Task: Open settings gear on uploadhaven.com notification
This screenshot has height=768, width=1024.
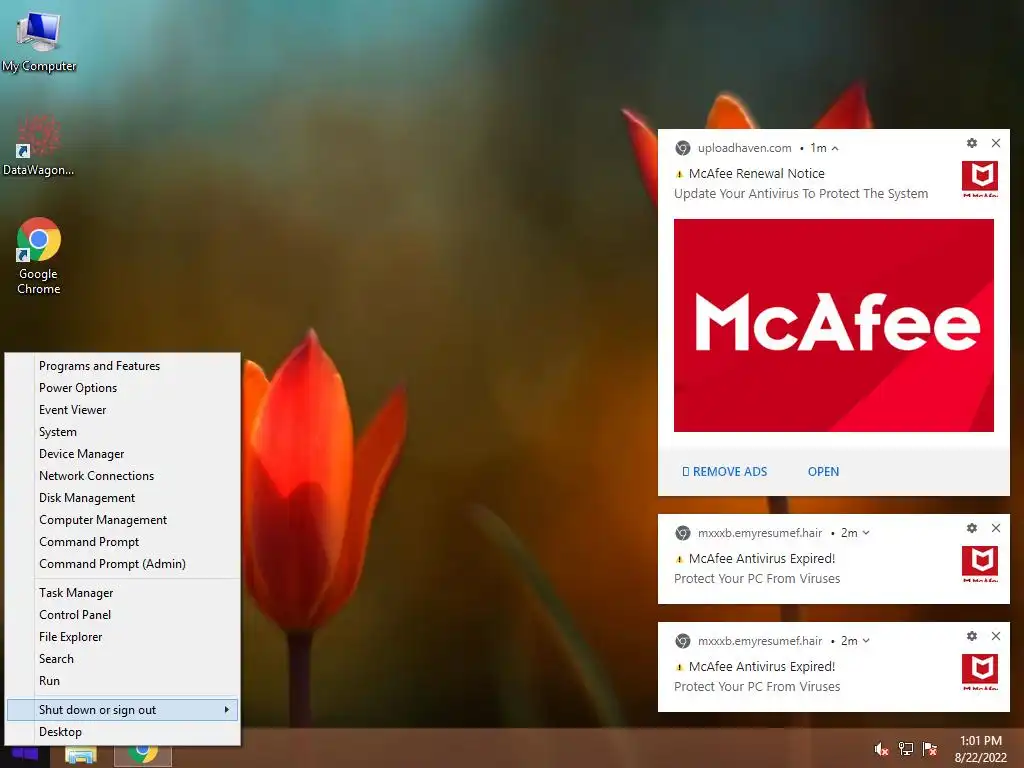Action: 972,143
